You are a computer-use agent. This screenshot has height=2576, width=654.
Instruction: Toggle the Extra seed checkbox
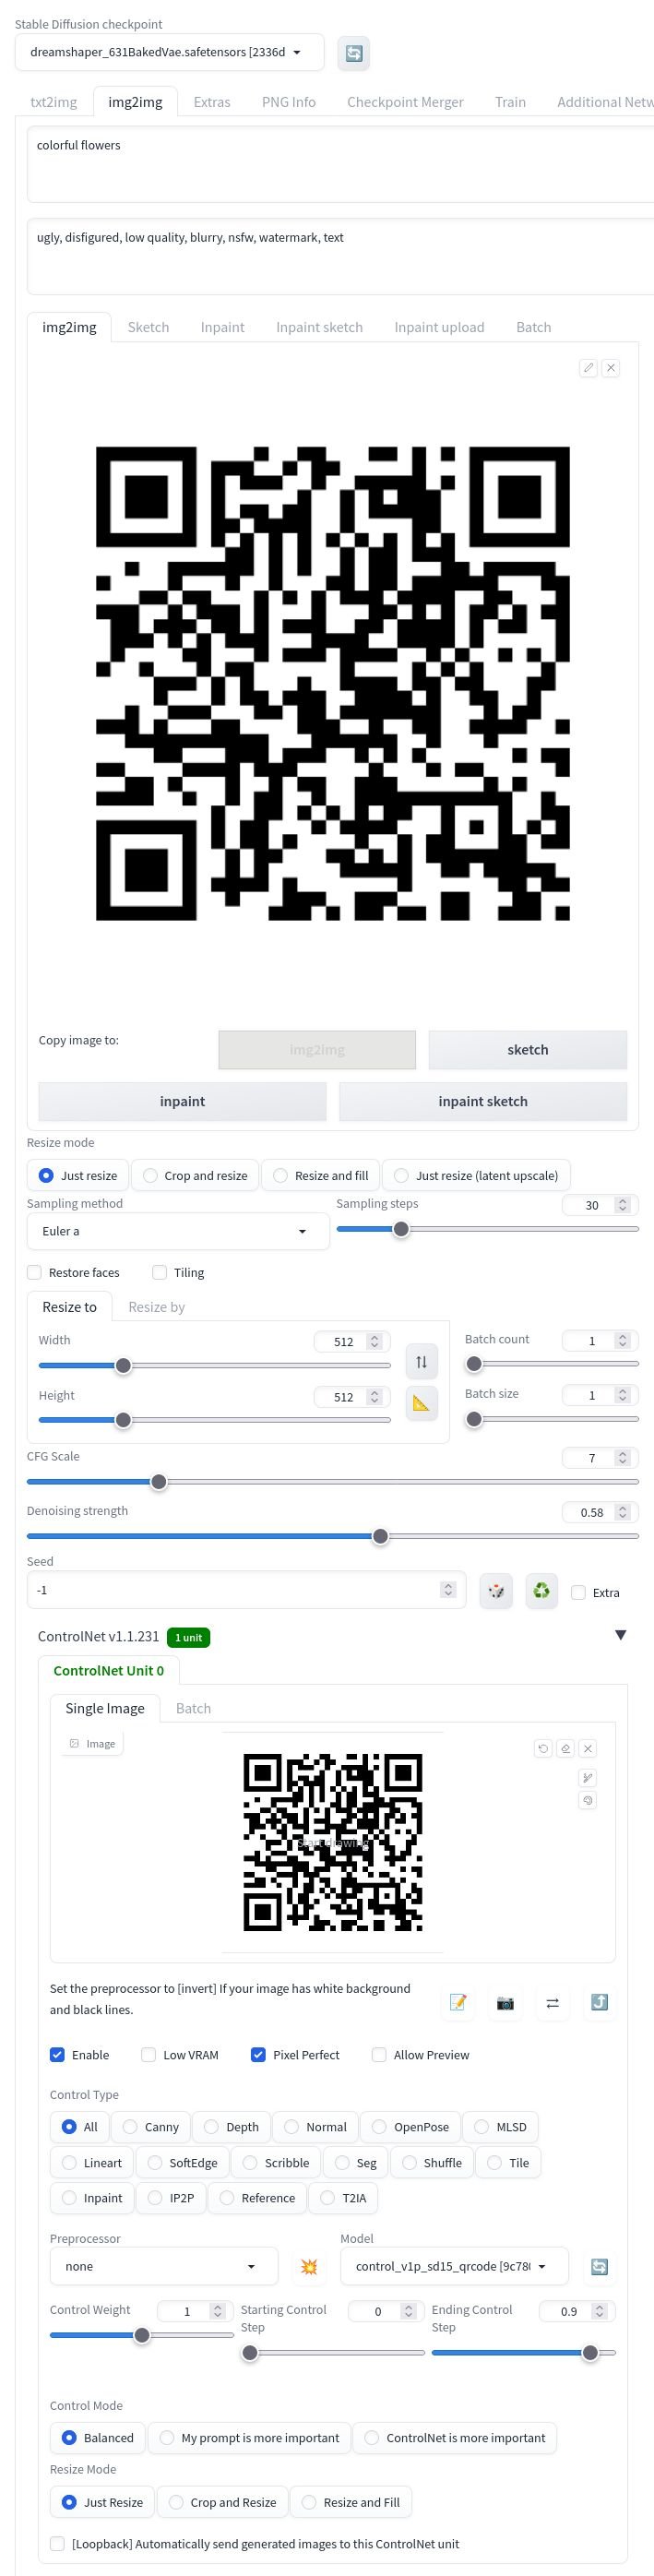pyautogui.click(x=578, y=1592)
